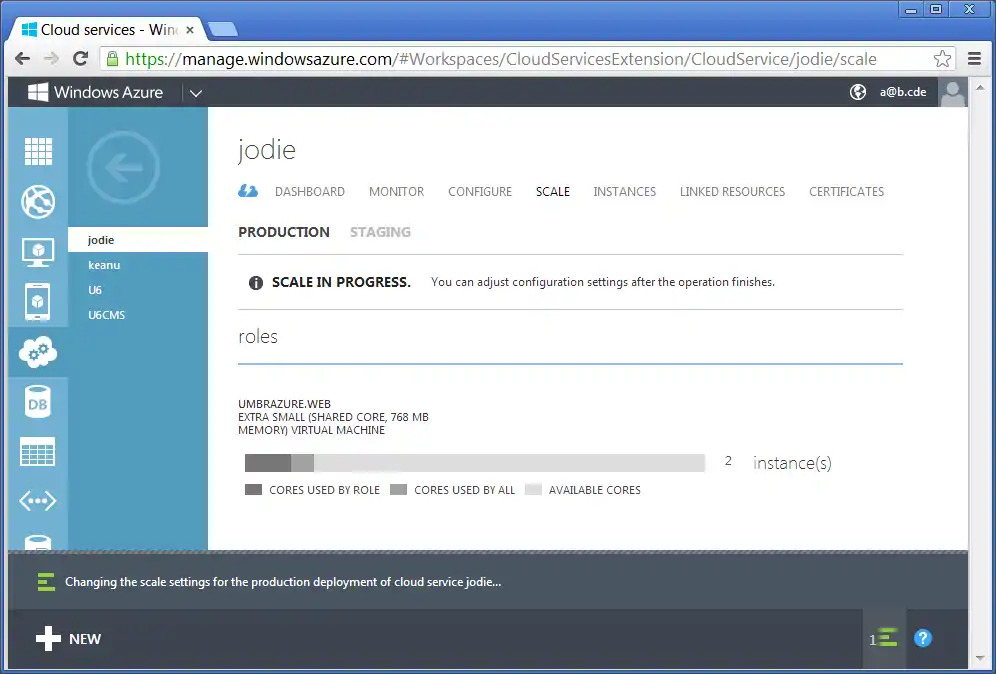Open the user avatar menu
The image size is (996, 674).
[x=952, y=92]
